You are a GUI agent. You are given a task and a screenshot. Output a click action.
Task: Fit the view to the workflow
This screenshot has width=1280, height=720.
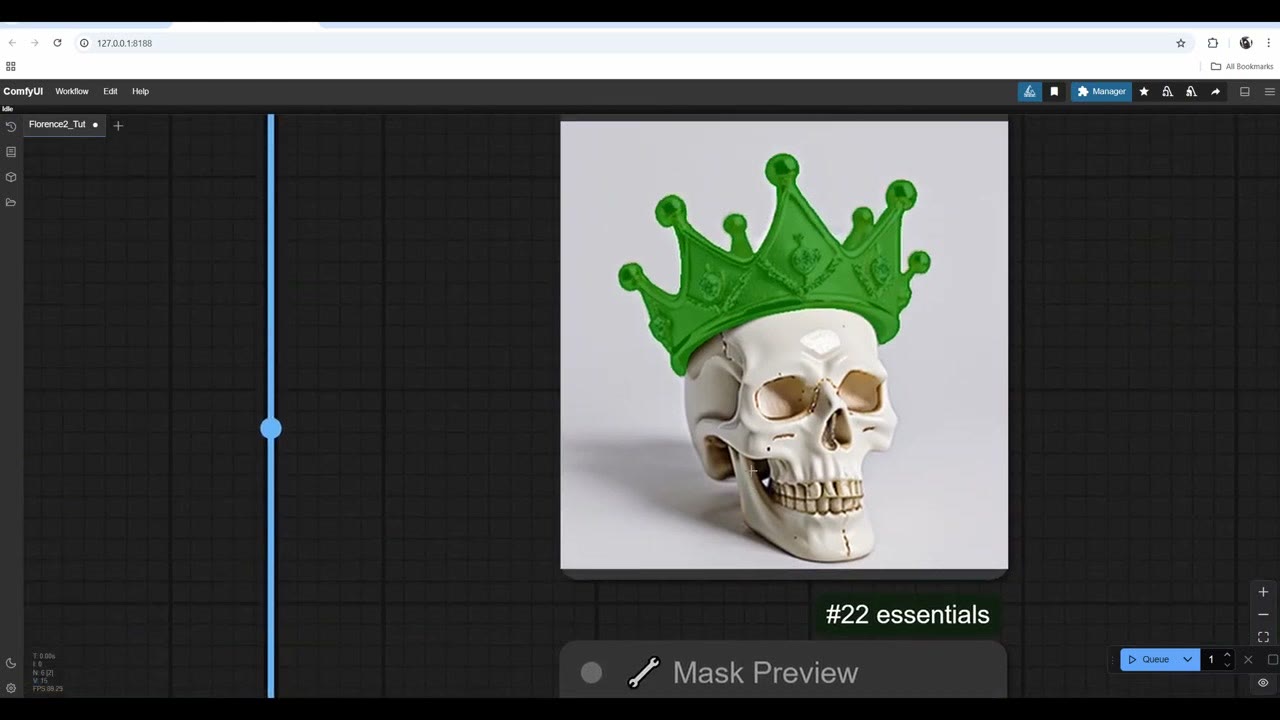coord(1263,637)
